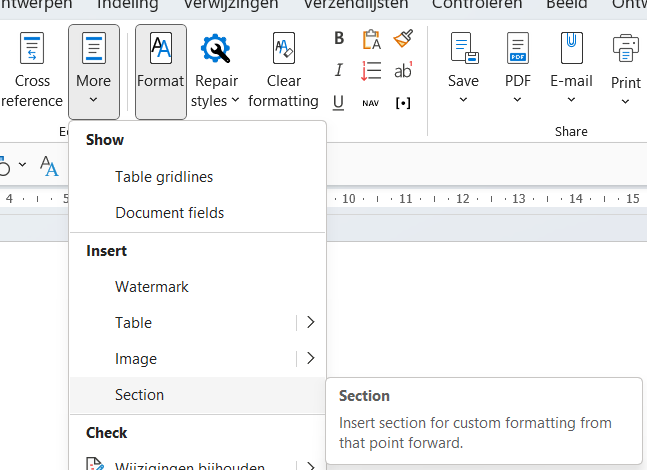Viewport: 647px width, 470px height.
Task: Switch to the Controleren ribbon tab
Action: point(477,5)
